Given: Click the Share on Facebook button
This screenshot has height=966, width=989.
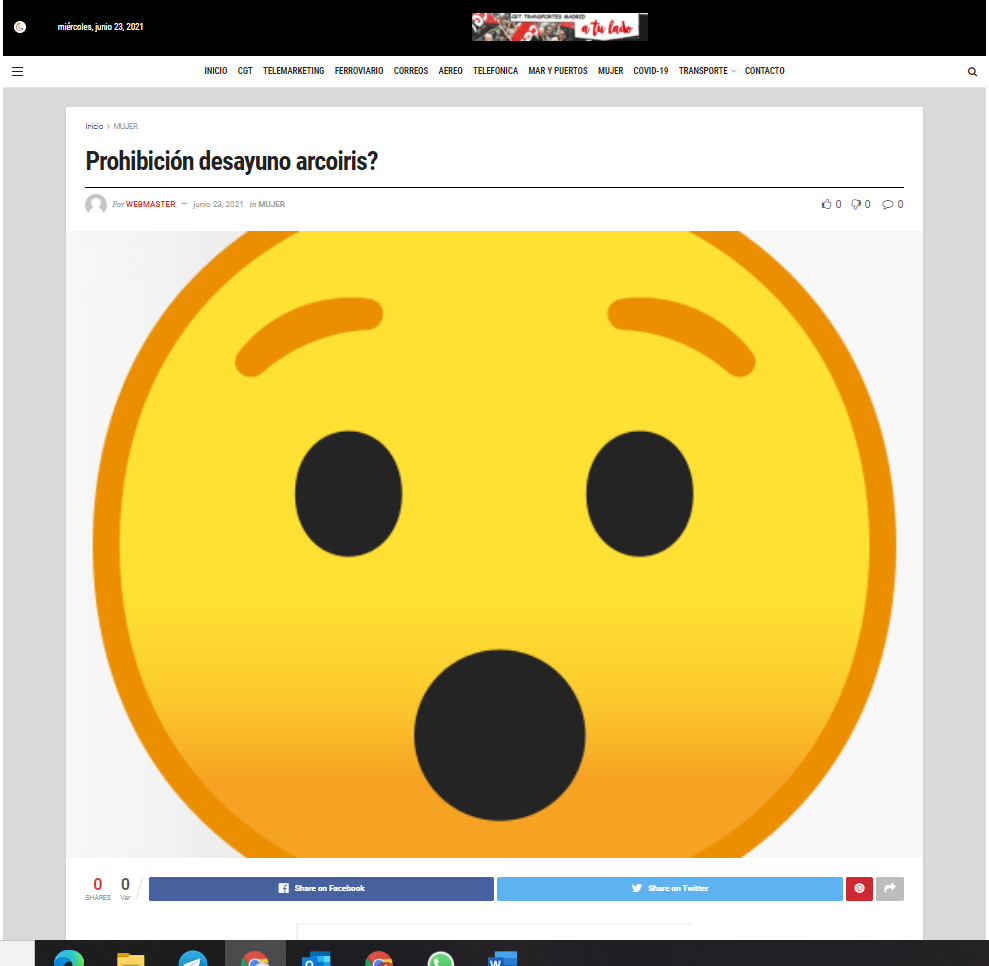Looking at the screenshot, I should click(x=321, y=889).
